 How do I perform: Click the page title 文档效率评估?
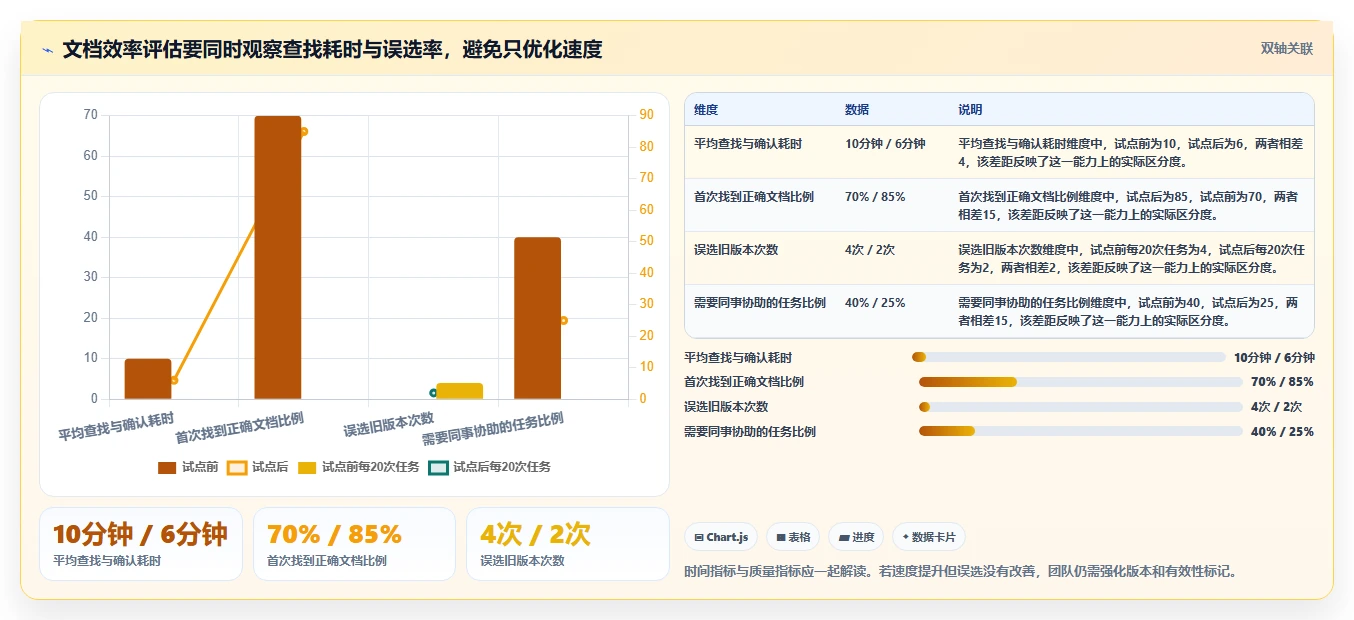[332, 49]
